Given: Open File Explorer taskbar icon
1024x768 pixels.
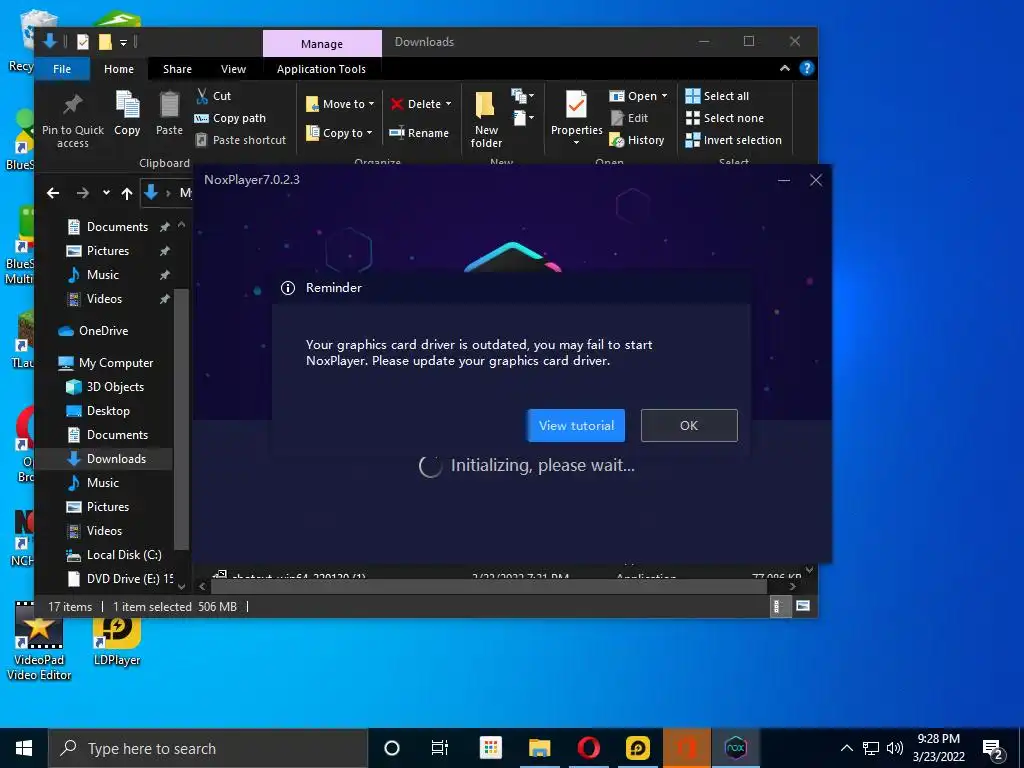Looking at the screenshot, I should (x=539, y=748).
